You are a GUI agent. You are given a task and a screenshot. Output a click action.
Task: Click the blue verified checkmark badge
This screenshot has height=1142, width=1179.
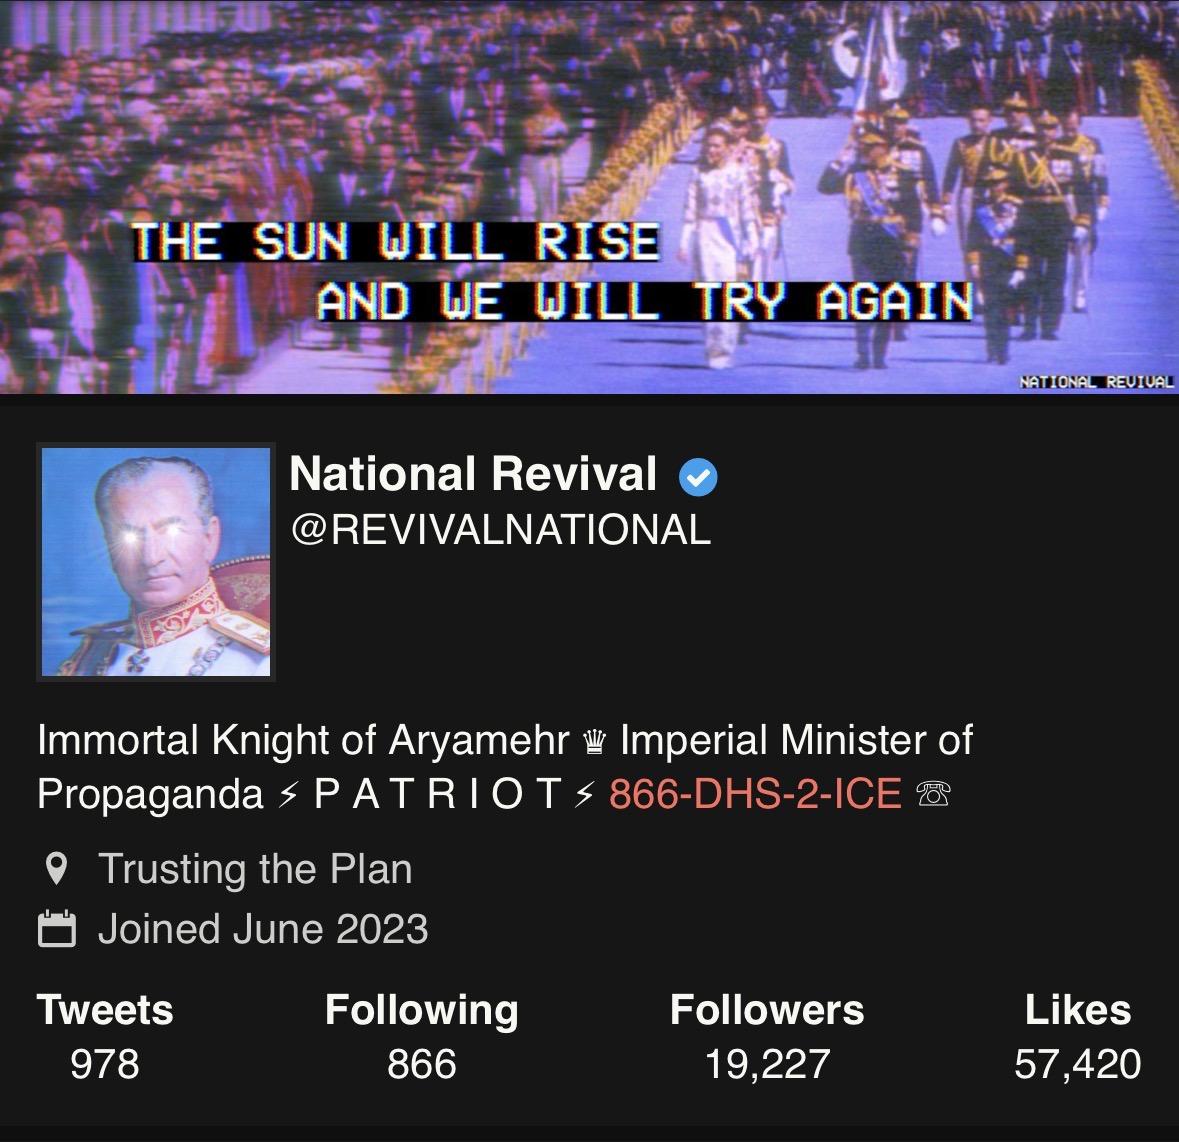(698, 477)
